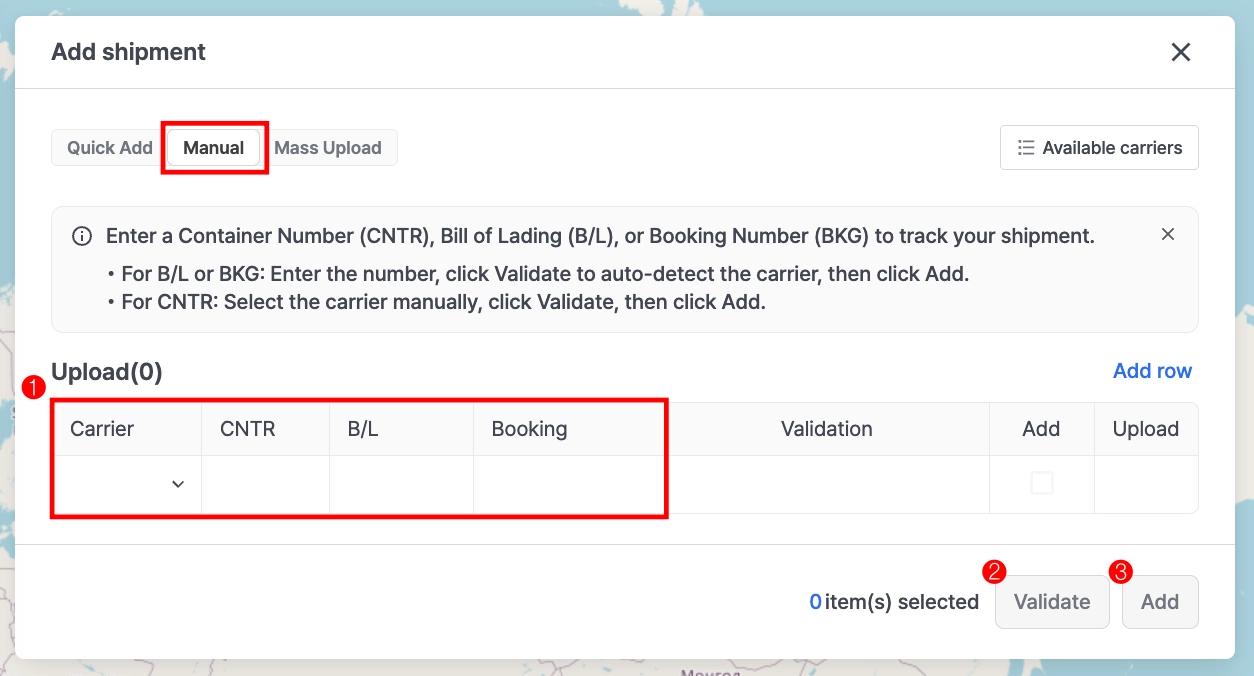Click into the B/L input cell
Screen dimensions: 1254x676
point(401,484)
